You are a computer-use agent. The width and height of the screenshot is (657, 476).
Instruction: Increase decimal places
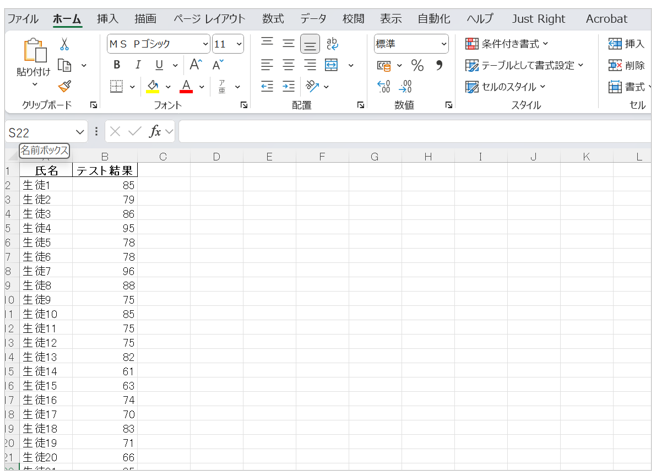point(384,87)
